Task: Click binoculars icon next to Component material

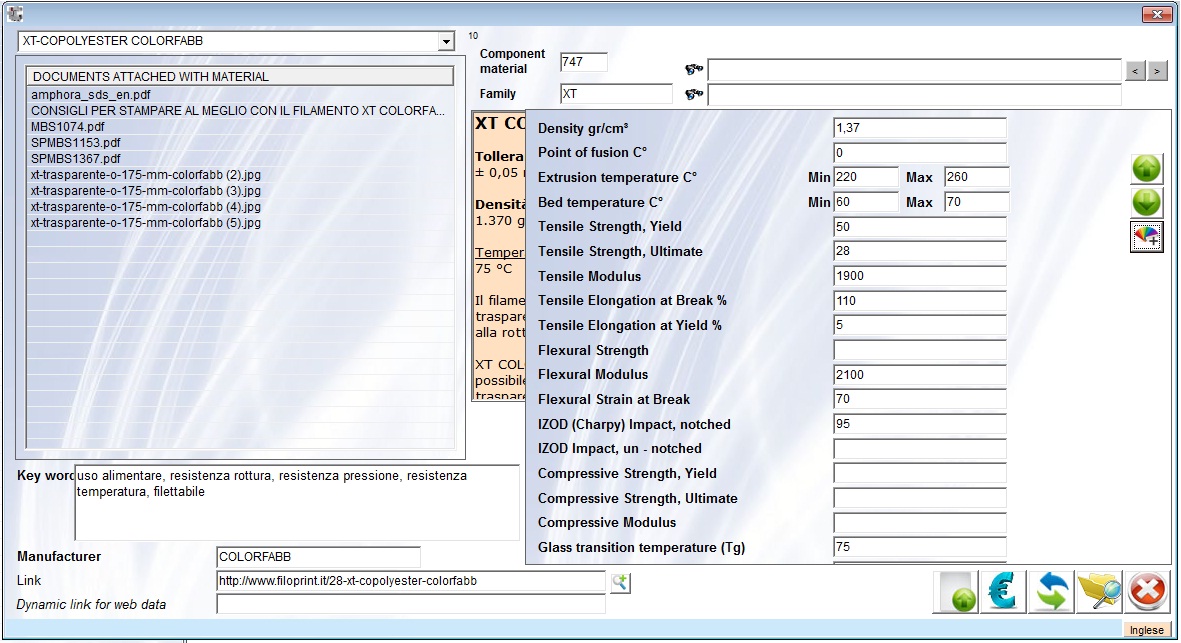Action: 694,69
